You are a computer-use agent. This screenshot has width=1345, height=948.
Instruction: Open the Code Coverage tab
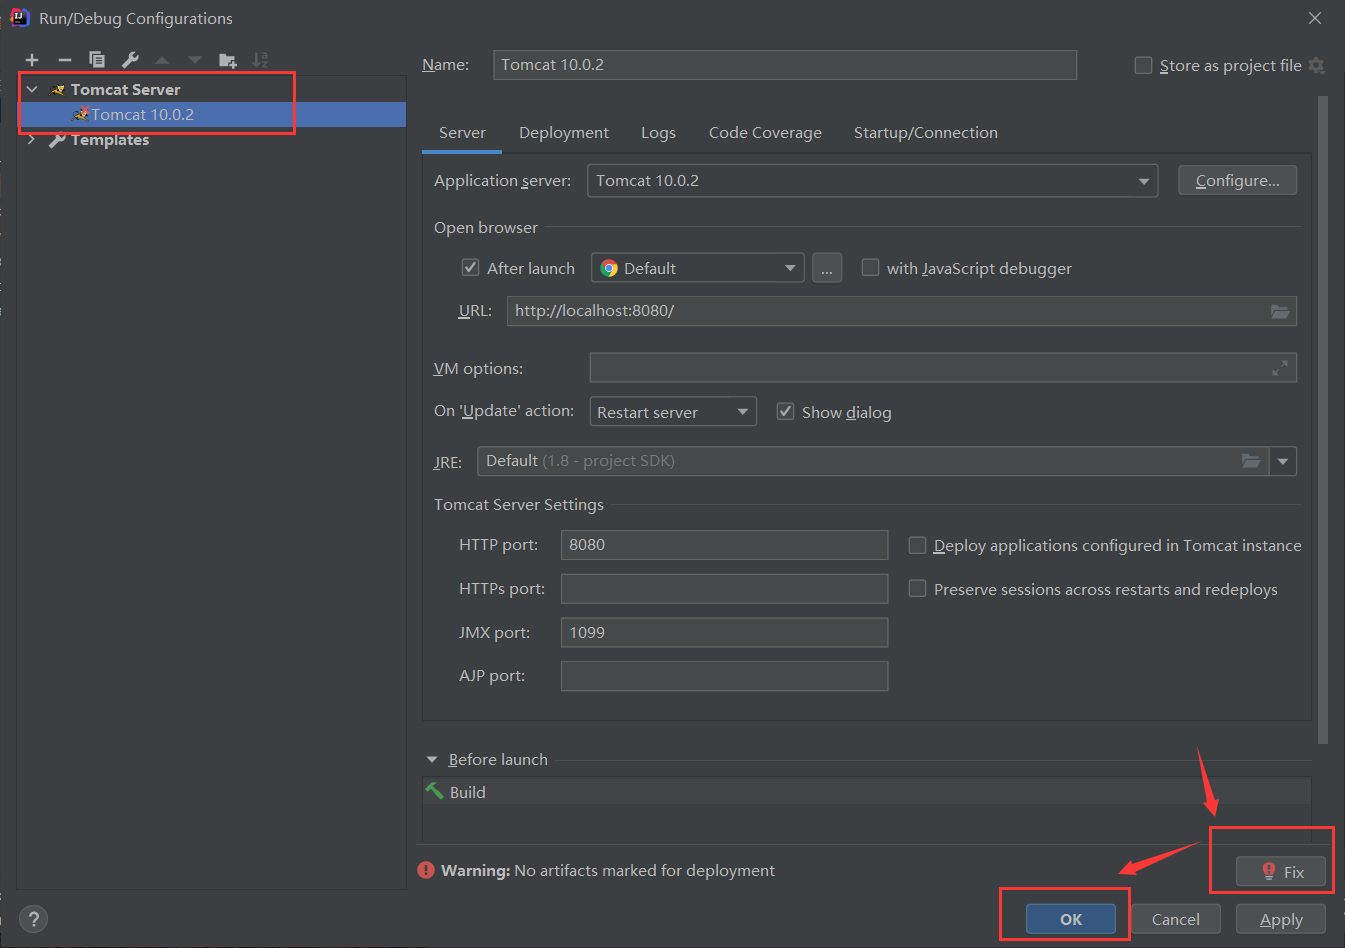(x=765, y=133)
